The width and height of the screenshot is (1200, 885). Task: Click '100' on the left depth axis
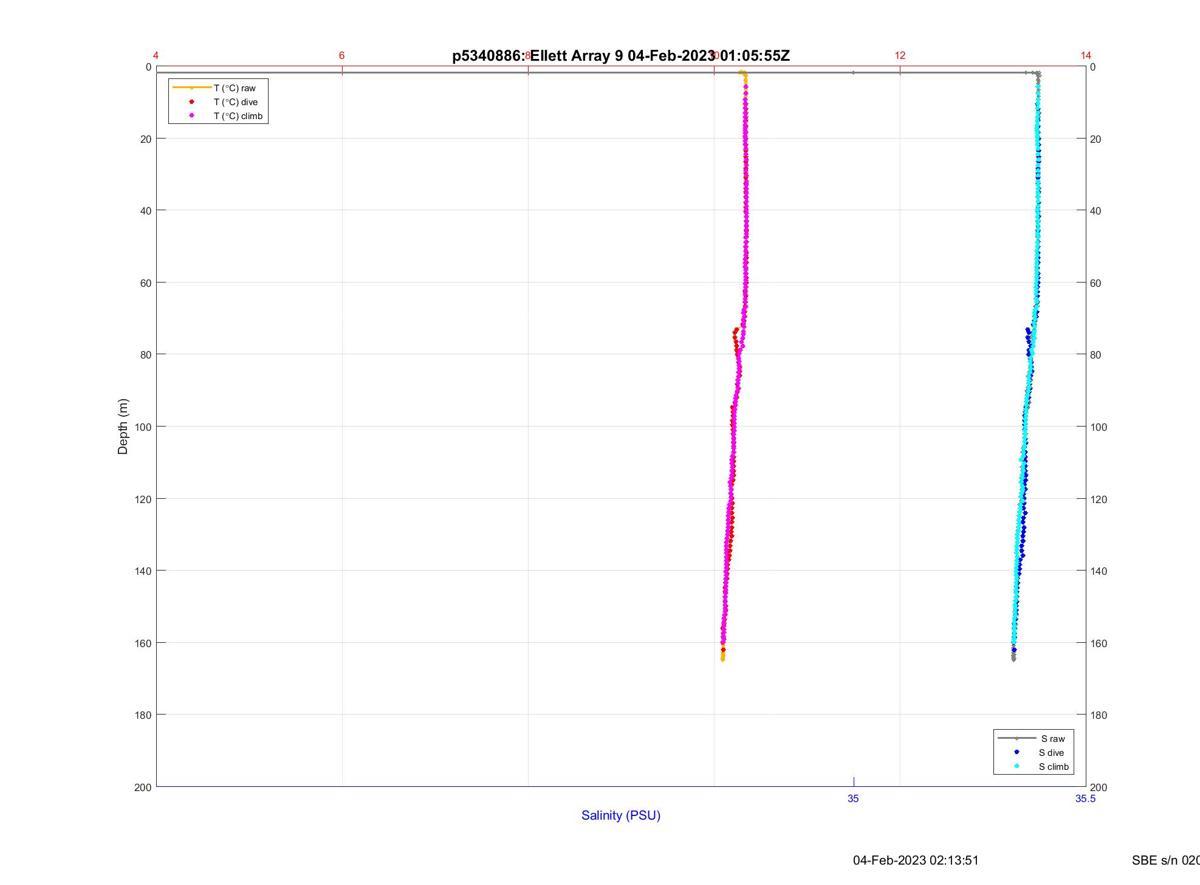pos(141,427)
